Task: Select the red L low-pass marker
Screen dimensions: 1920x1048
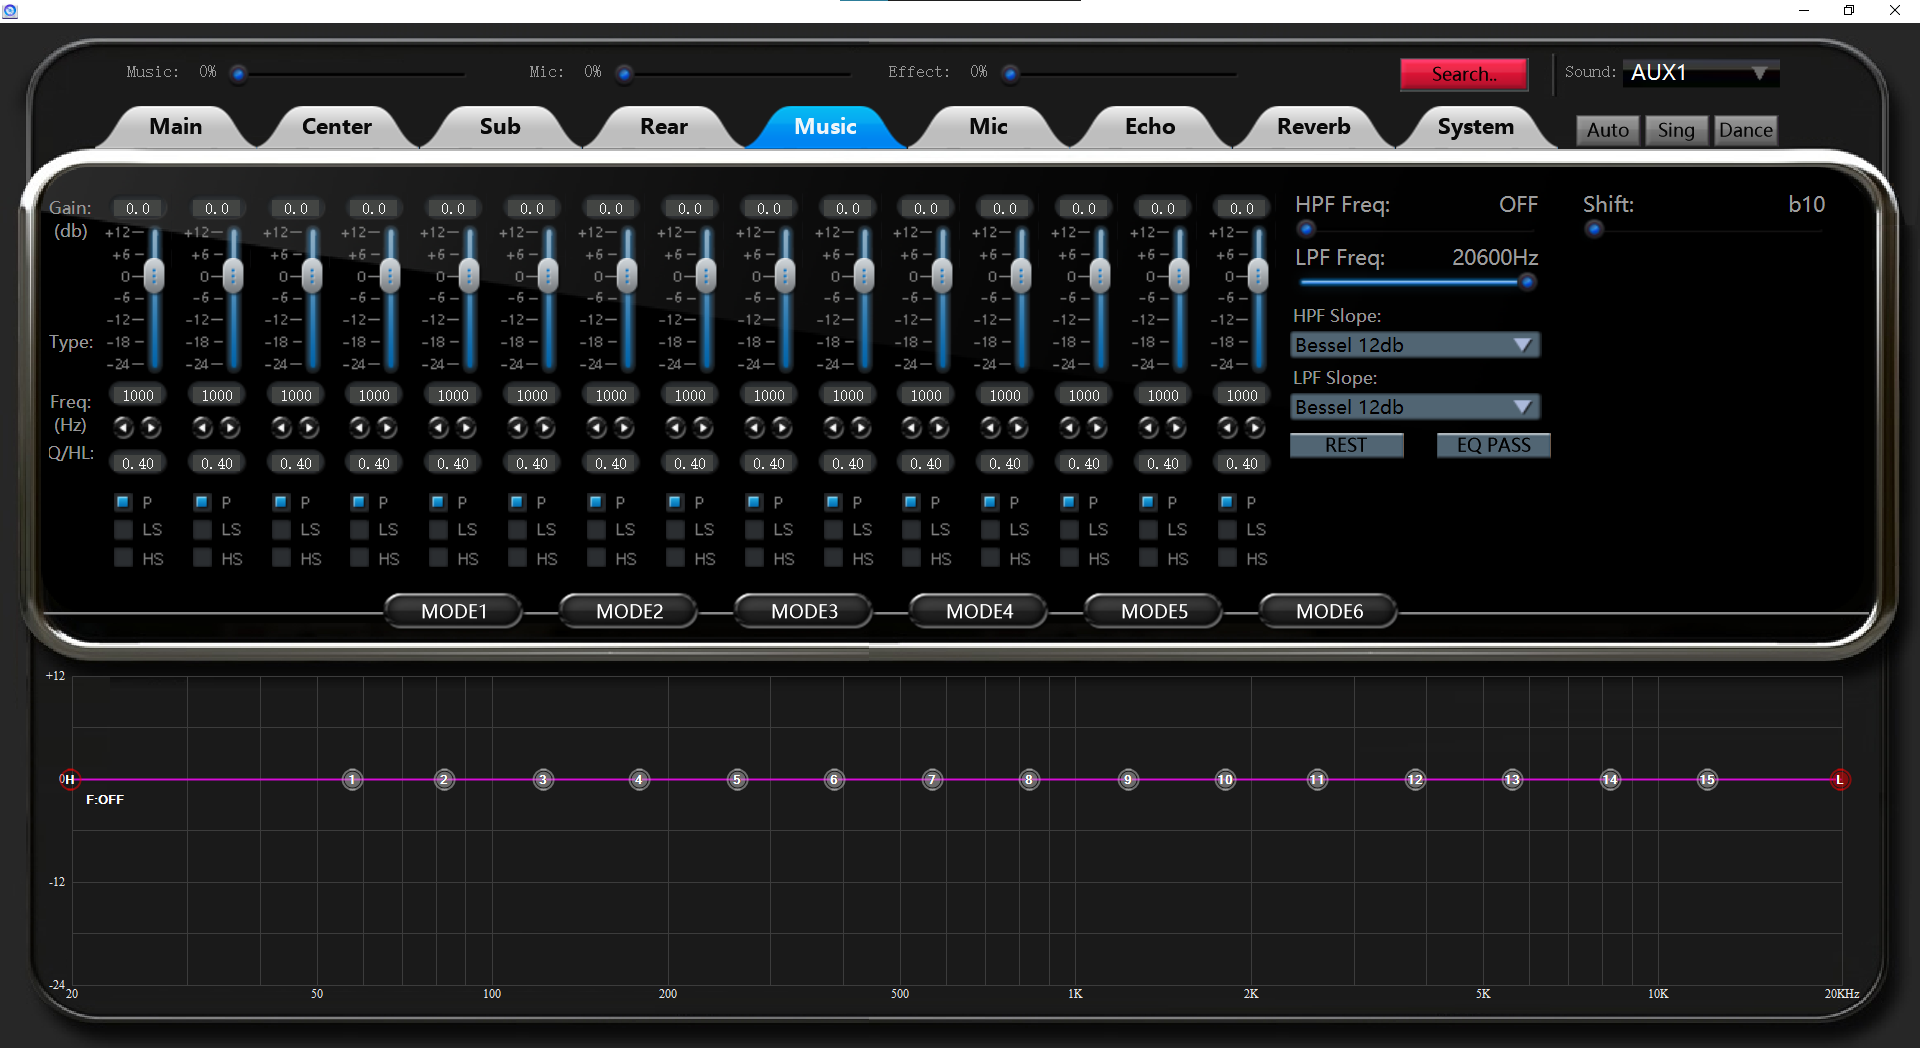Action: click(1839, 779)
